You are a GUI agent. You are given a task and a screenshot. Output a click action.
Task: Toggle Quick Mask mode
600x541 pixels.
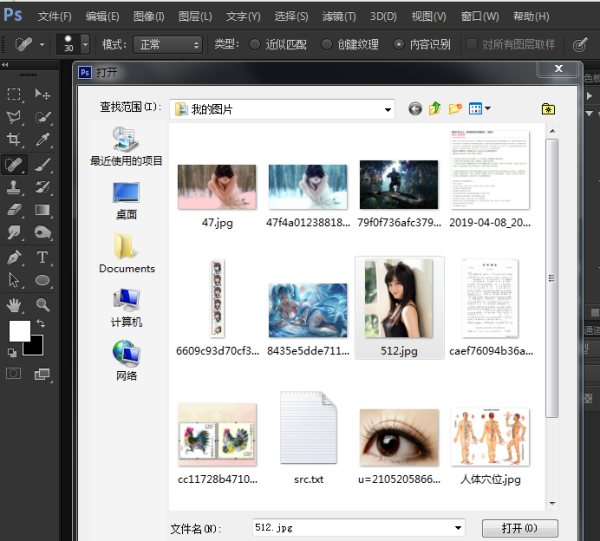13,373
